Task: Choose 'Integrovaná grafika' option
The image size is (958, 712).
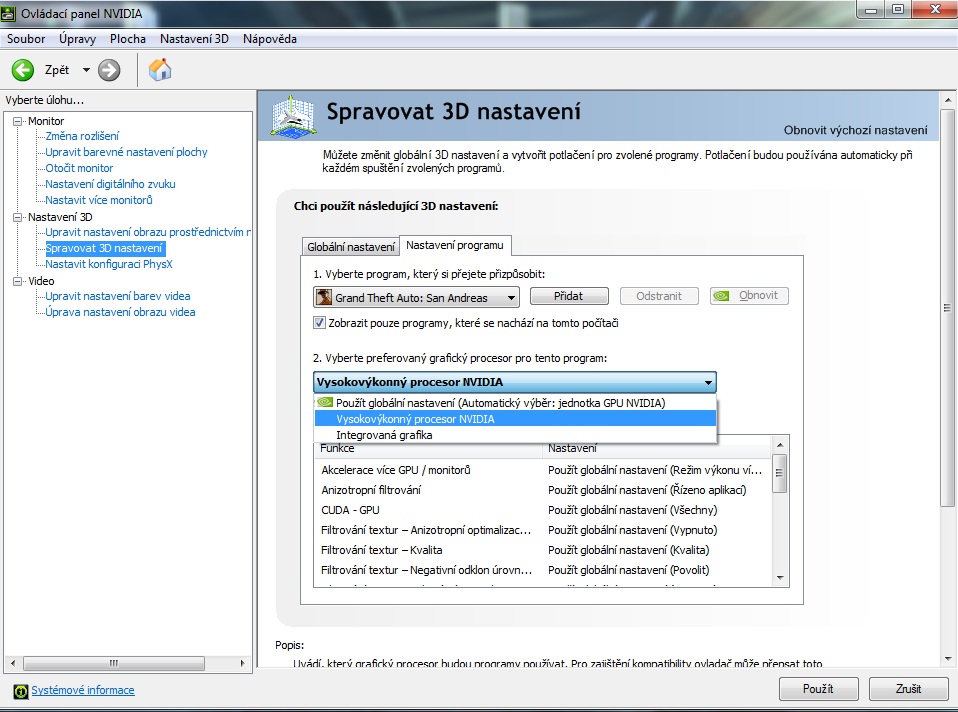Action: tap(514, 435)
